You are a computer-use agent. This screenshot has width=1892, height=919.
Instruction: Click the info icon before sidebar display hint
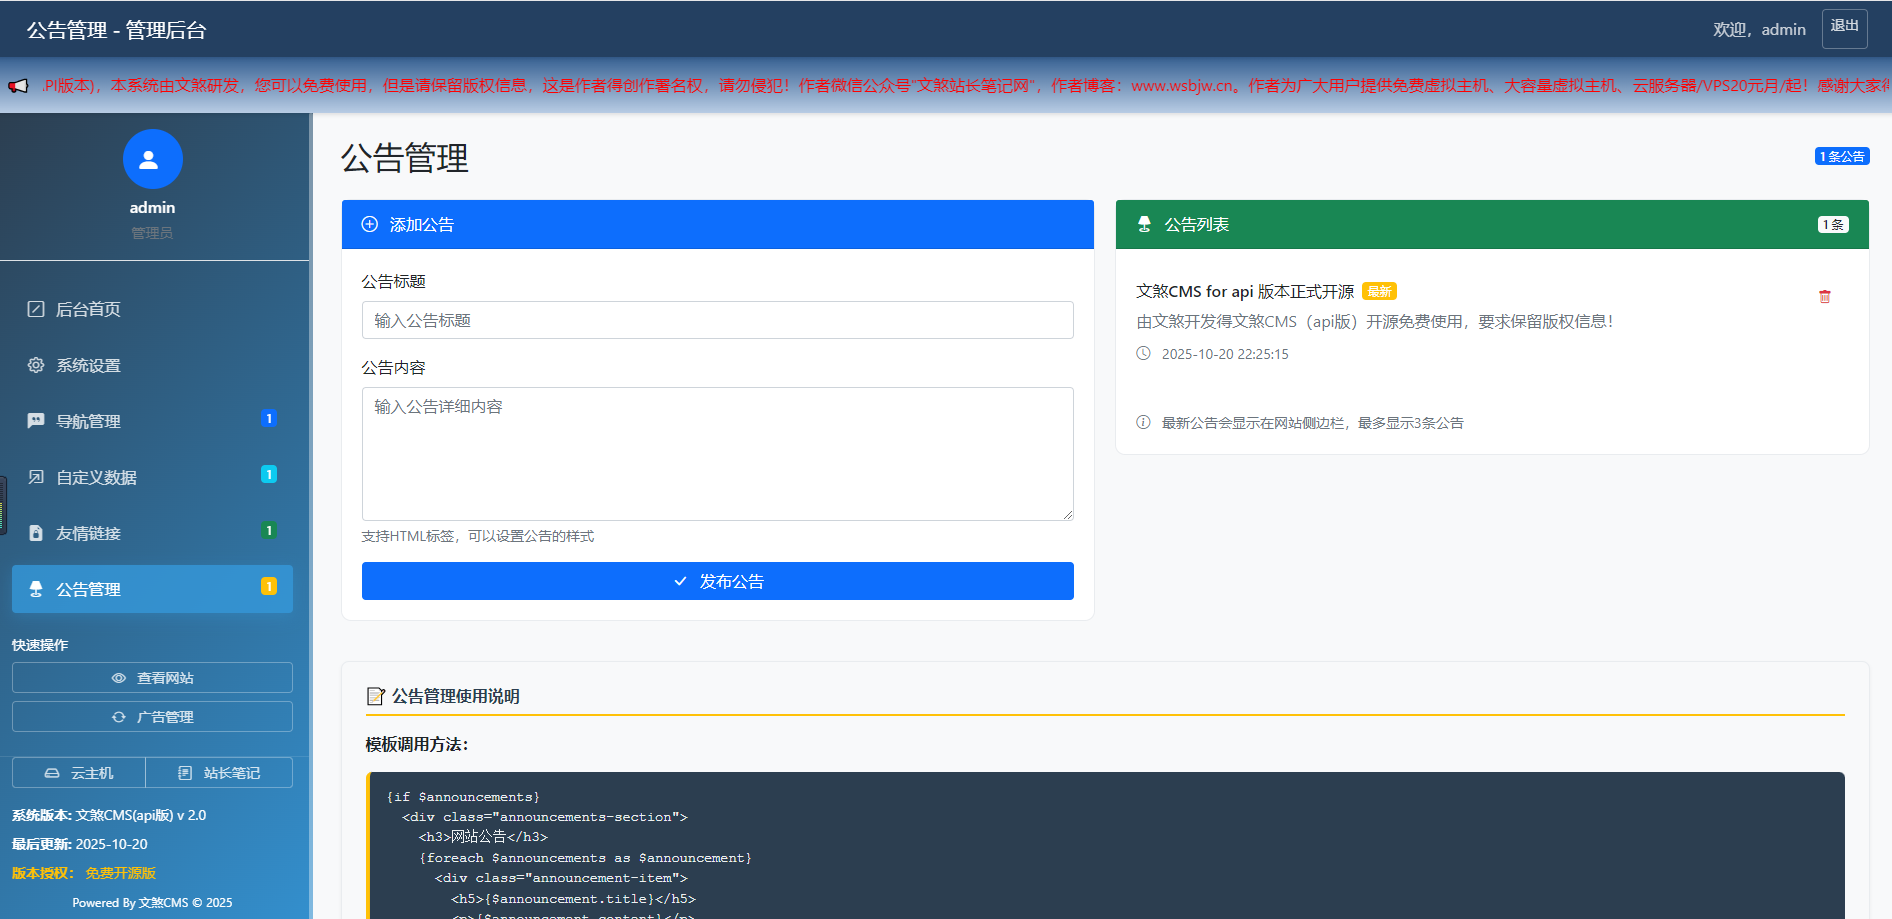coord(1143,422)
